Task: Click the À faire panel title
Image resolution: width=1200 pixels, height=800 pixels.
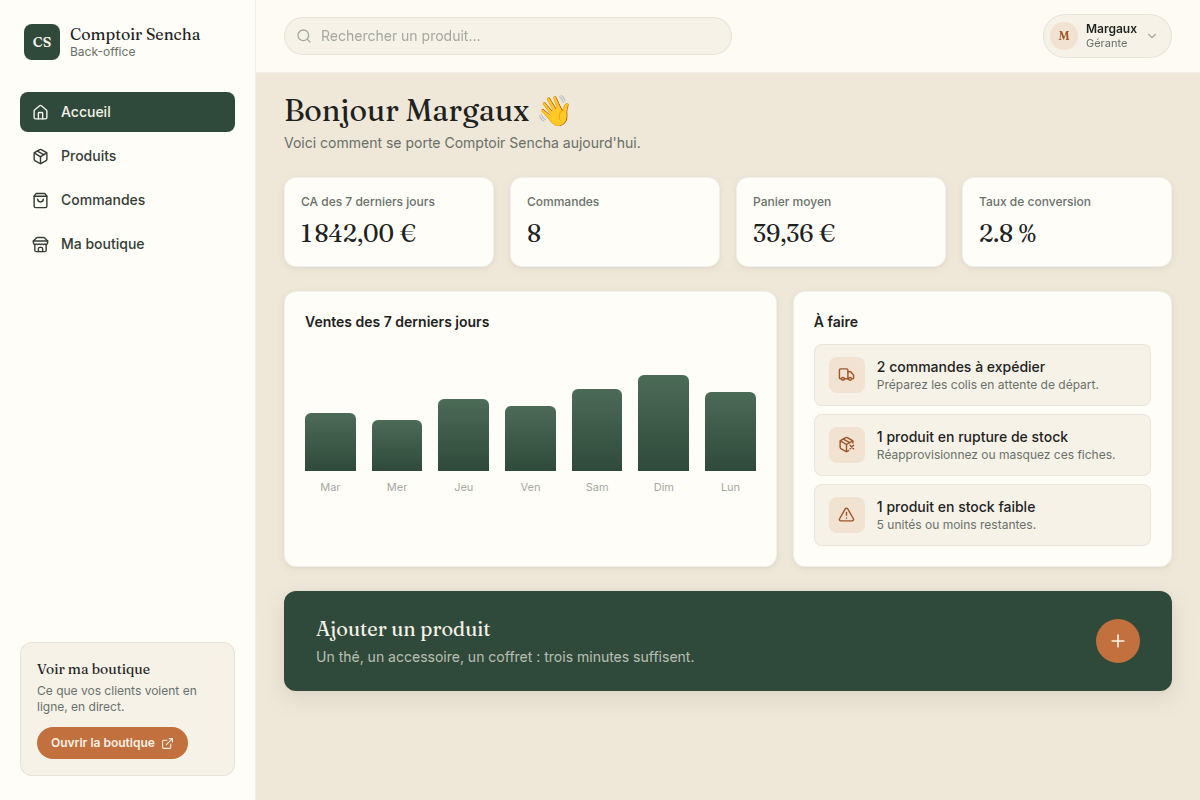Action: (x=836, y=322)
